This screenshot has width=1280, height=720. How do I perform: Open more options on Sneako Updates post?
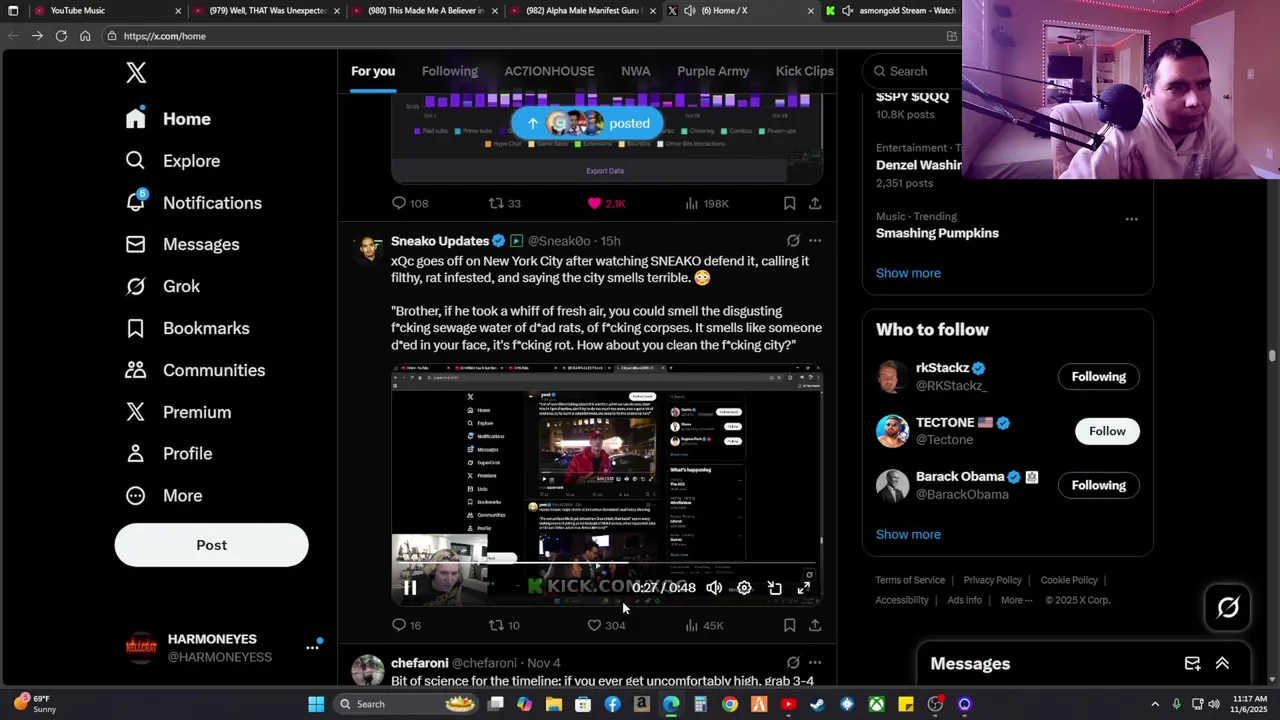pos(815,241)
